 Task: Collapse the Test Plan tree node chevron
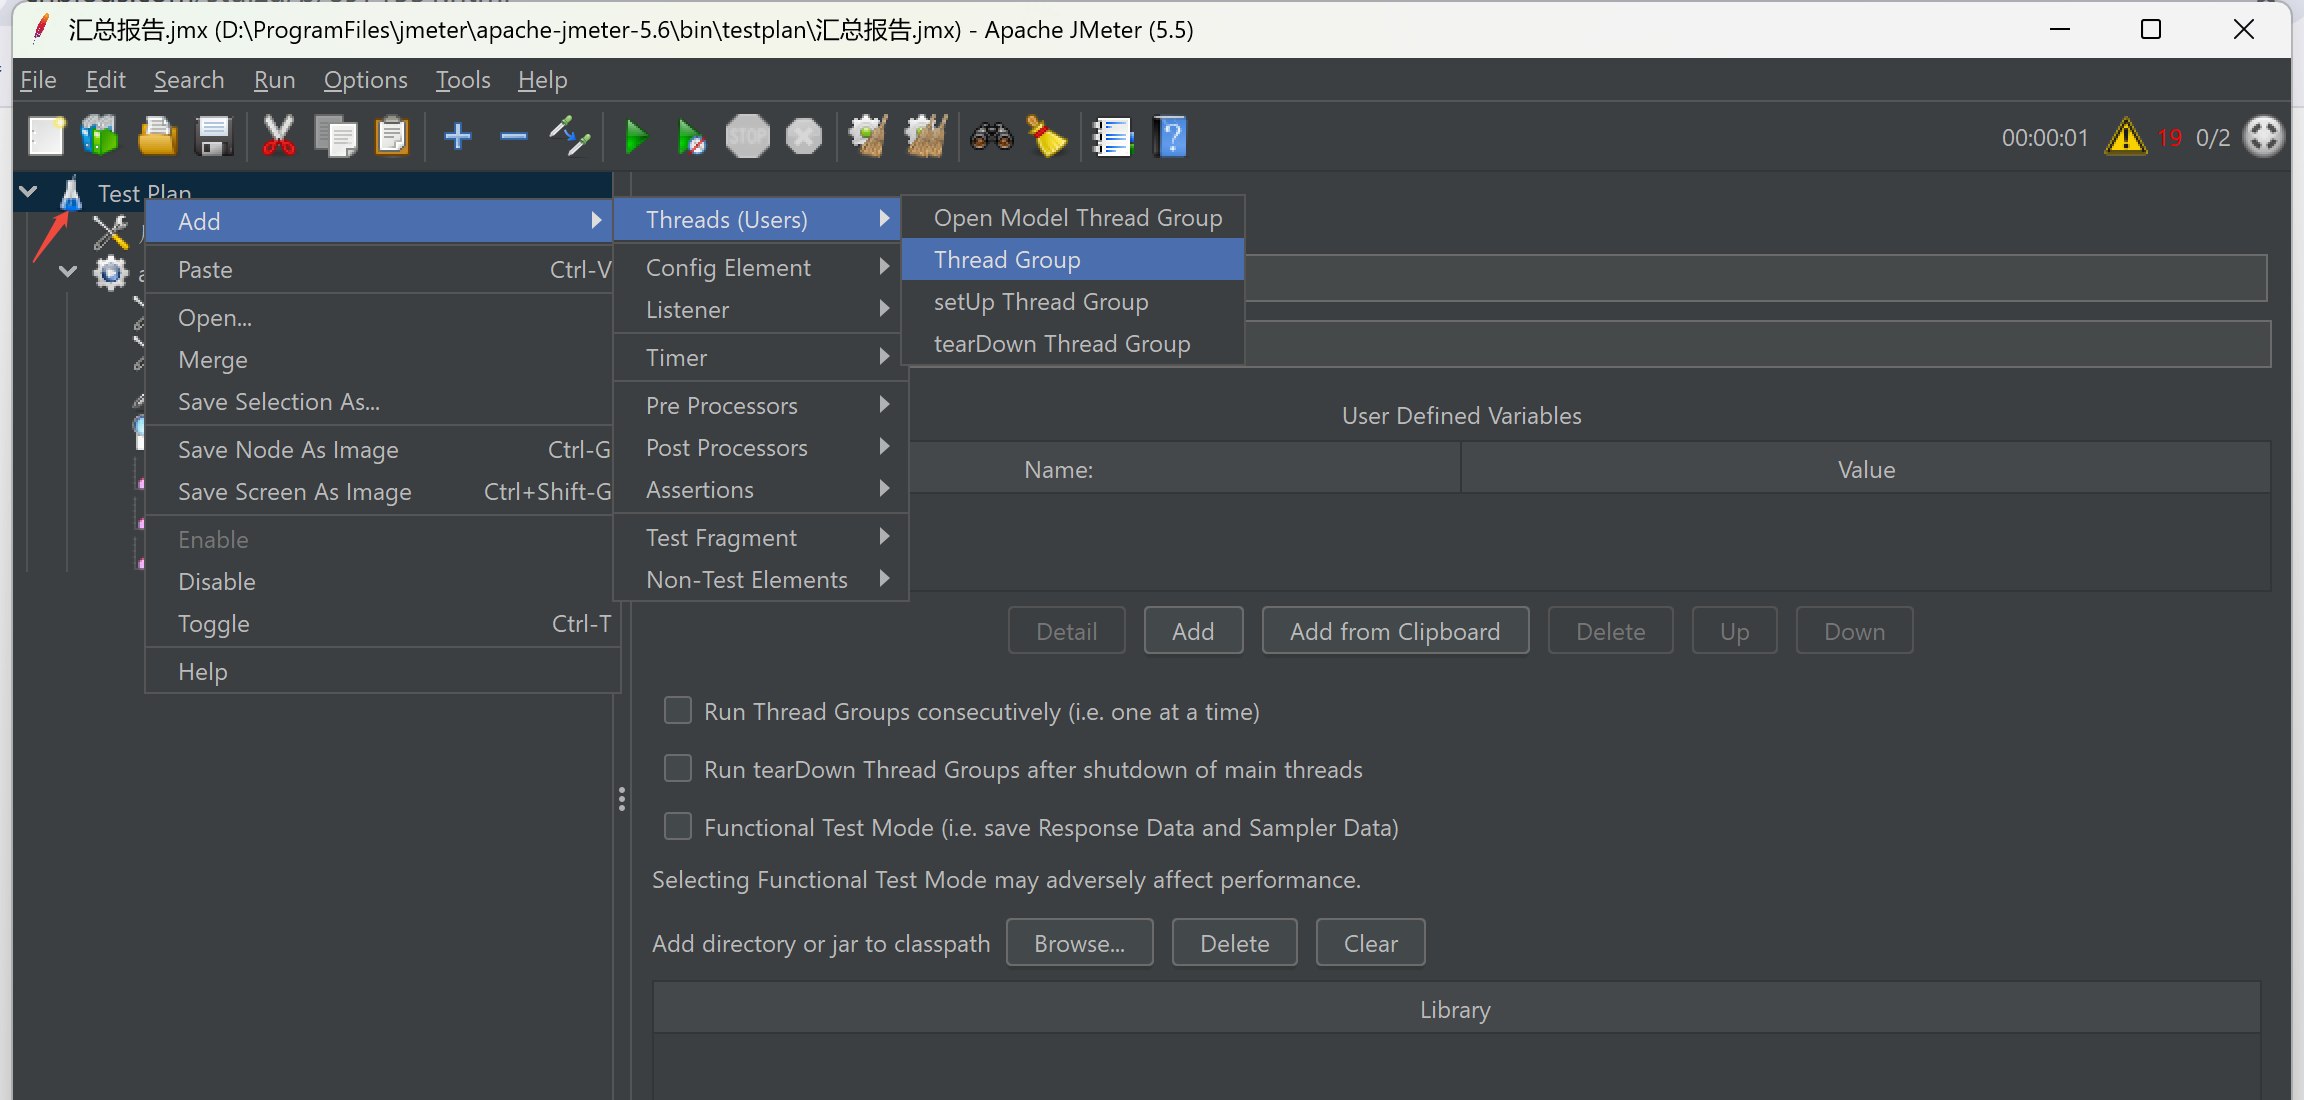[29, 191]
